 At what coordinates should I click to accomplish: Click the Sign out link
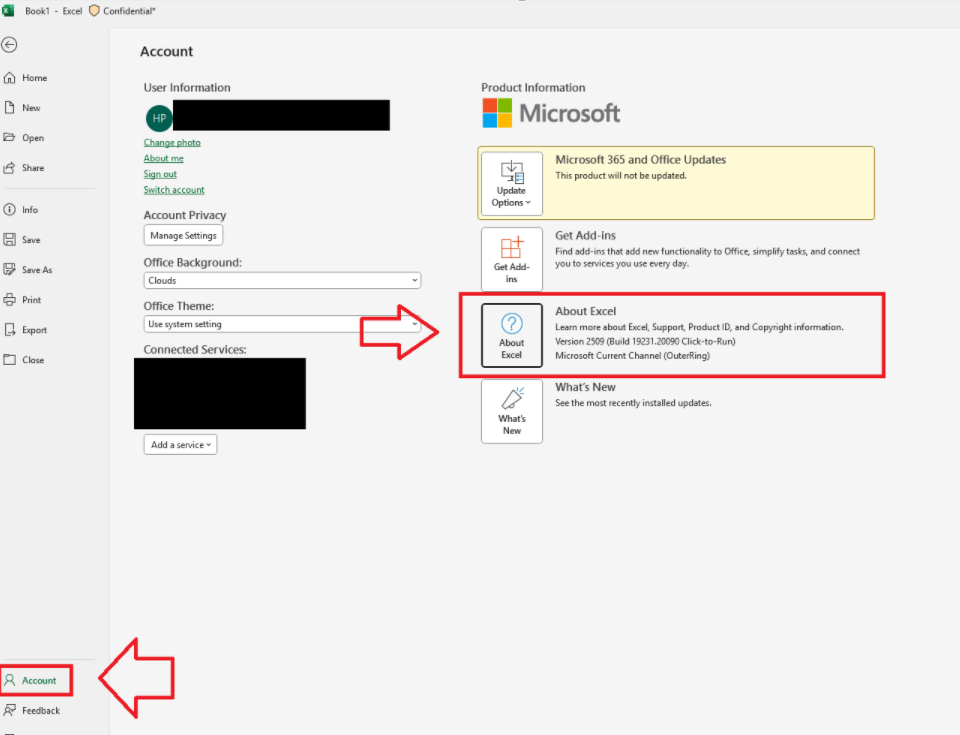(160, 174)
